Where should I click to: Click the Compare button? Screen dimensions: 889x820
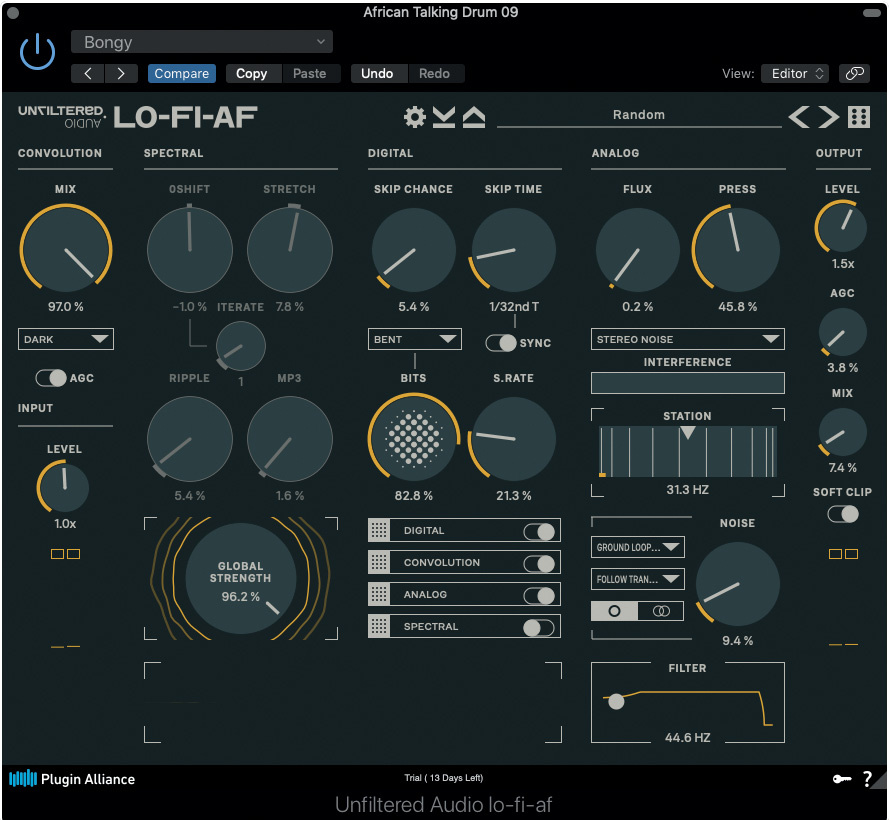pos(181,73)
